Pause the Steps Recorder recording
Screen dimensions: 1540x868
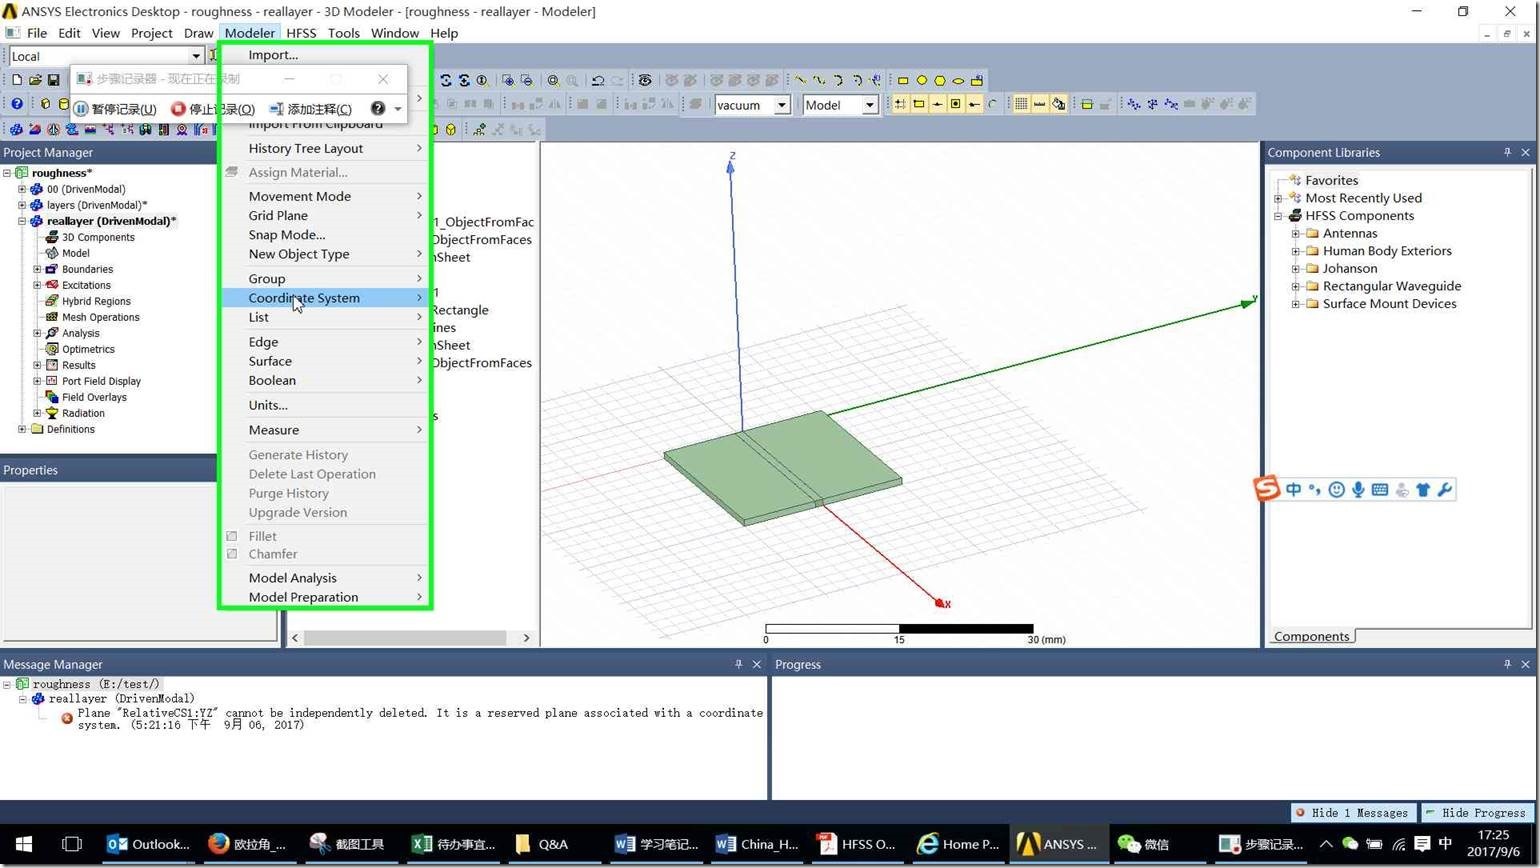click(115, 108)
